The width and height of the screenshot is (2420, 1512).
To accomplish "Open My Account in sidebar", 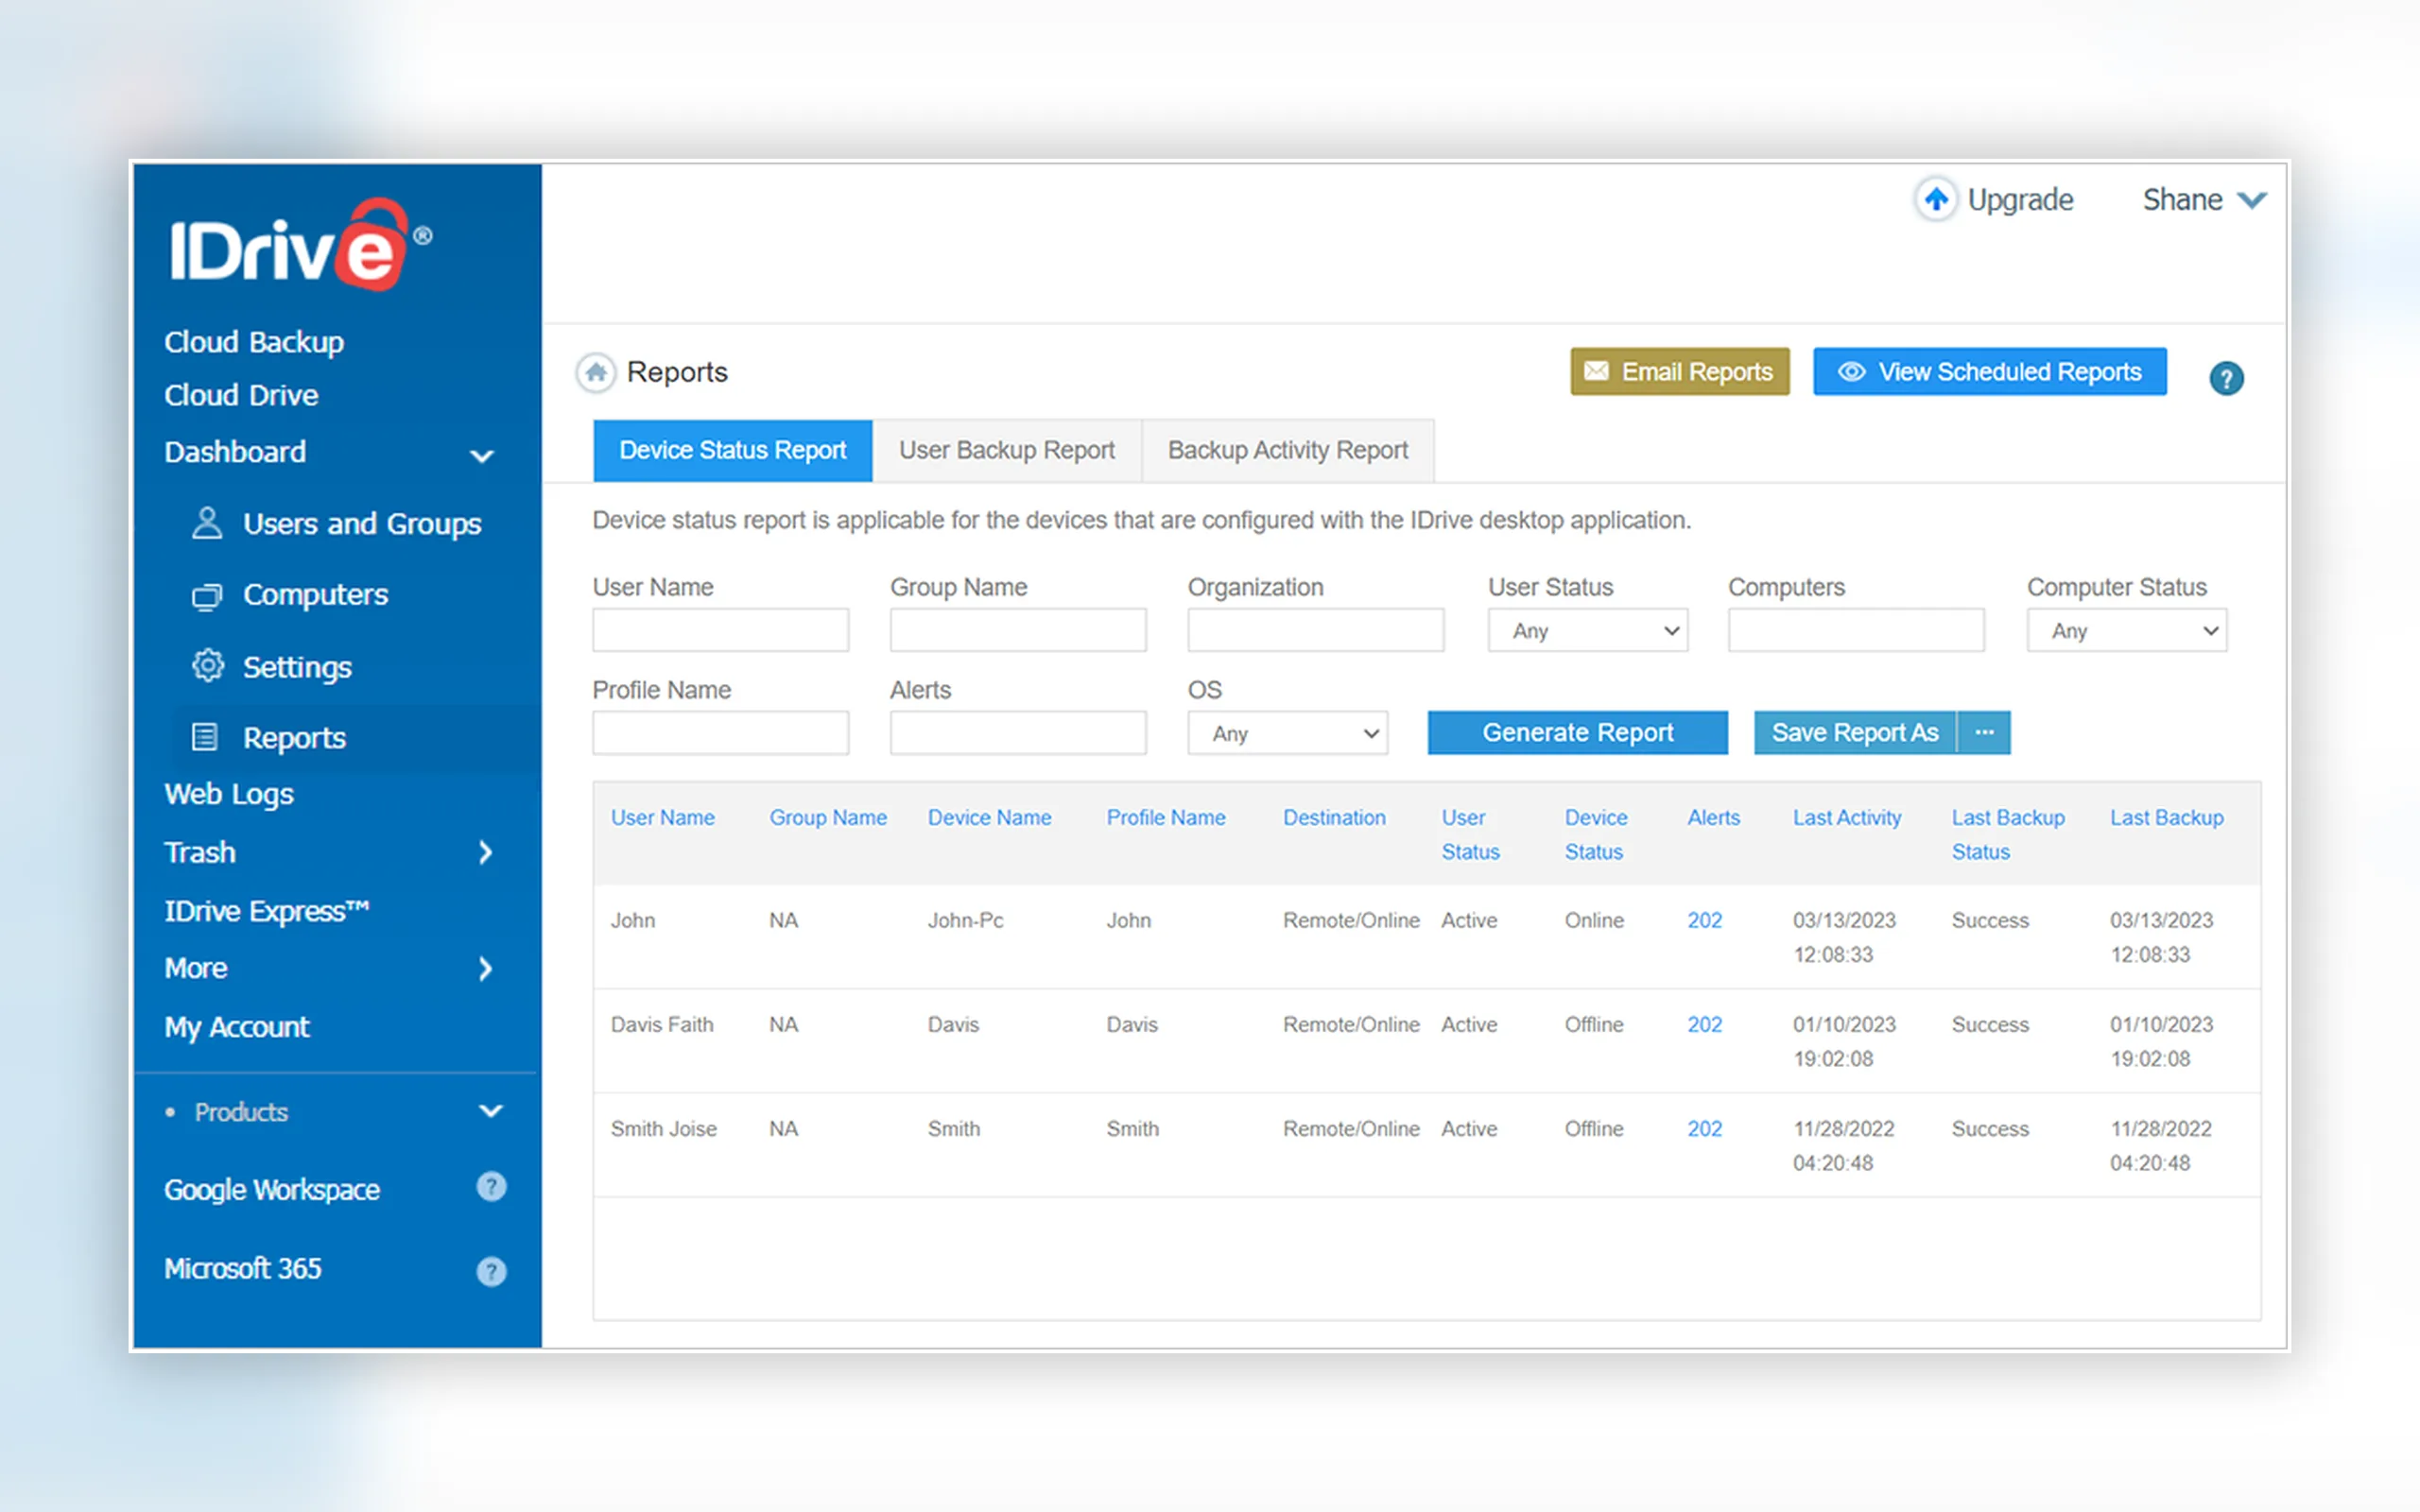I will [x=237, y=1027].
